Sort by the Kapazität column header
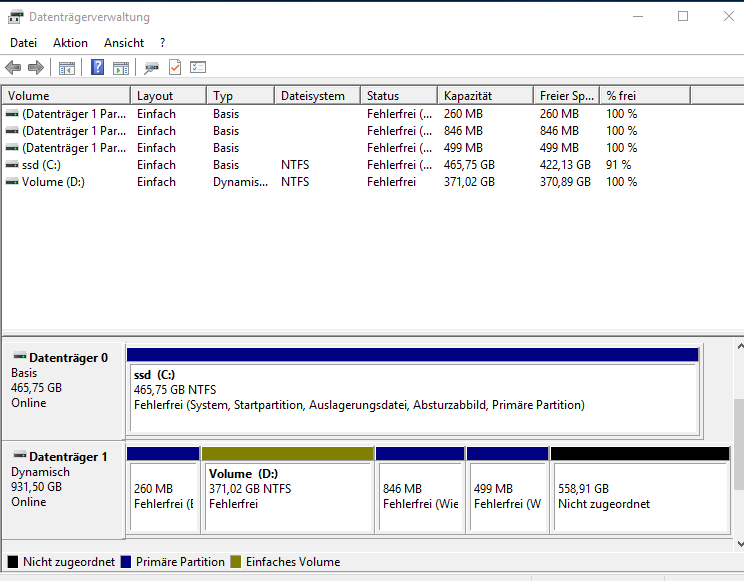The height and width of the screenshot is (581, 744). click(x=485, y=95)
